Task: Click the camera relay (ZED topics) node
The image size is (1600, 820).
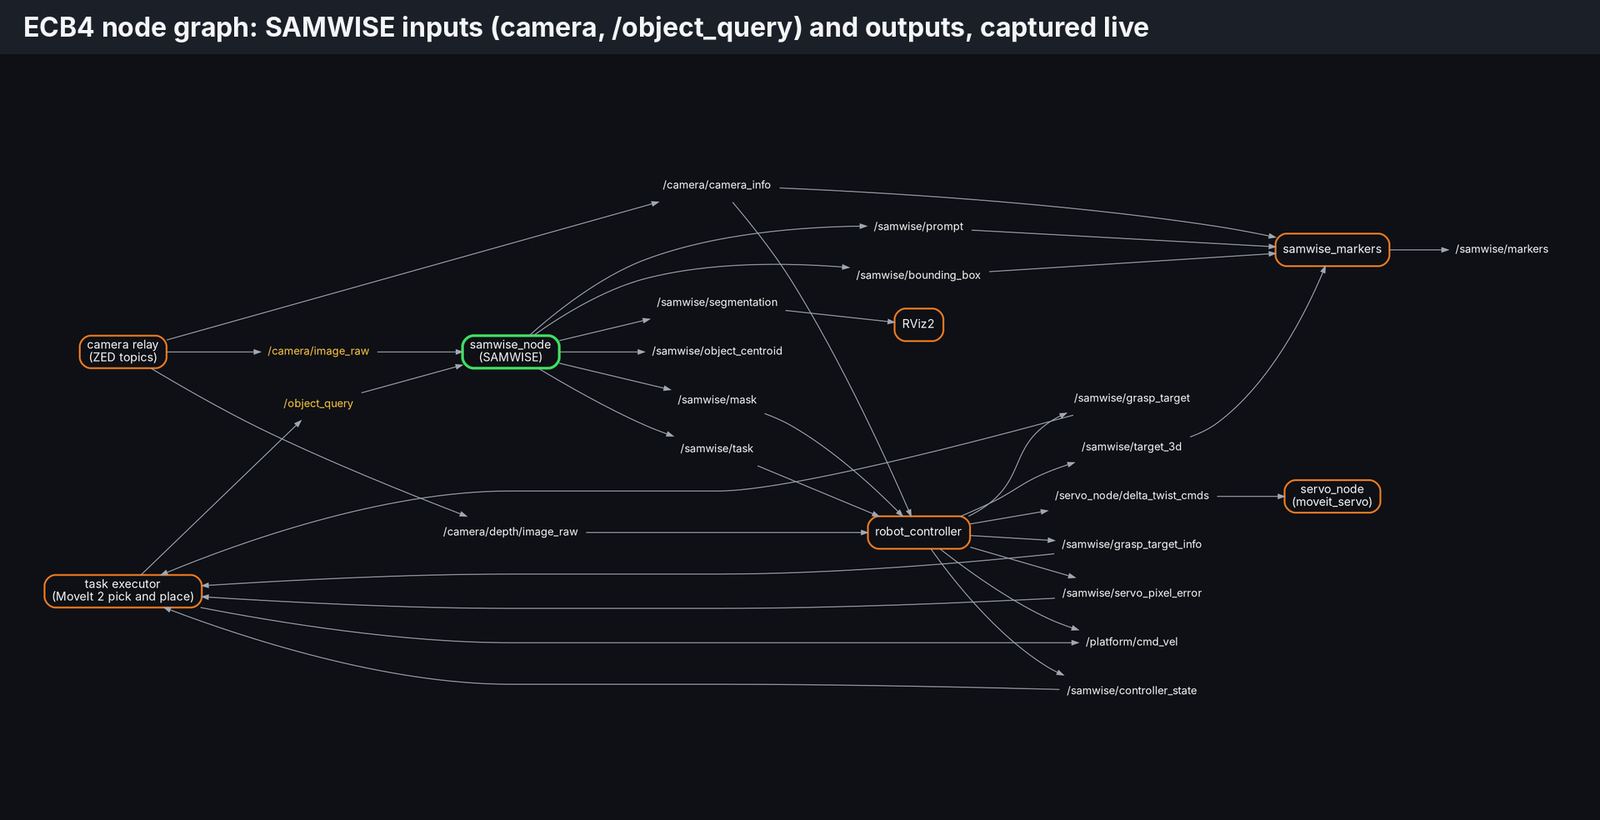Action: pyautogui.click(x=123, y=352)
